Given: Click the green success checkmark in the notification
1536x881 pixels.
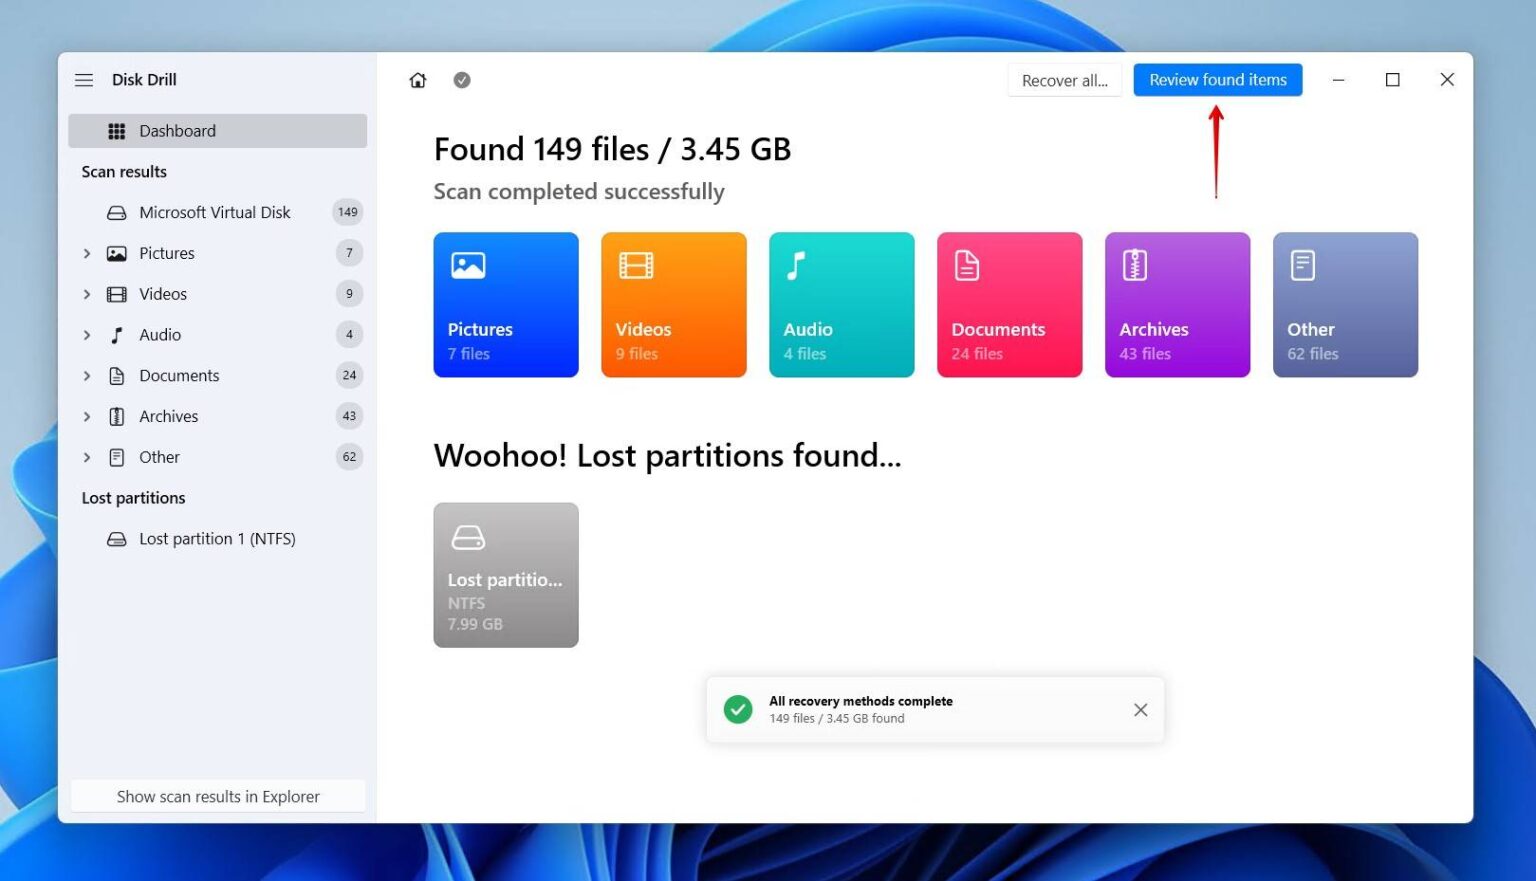Looking at the screenshot, I should click(x=737, y=709).
